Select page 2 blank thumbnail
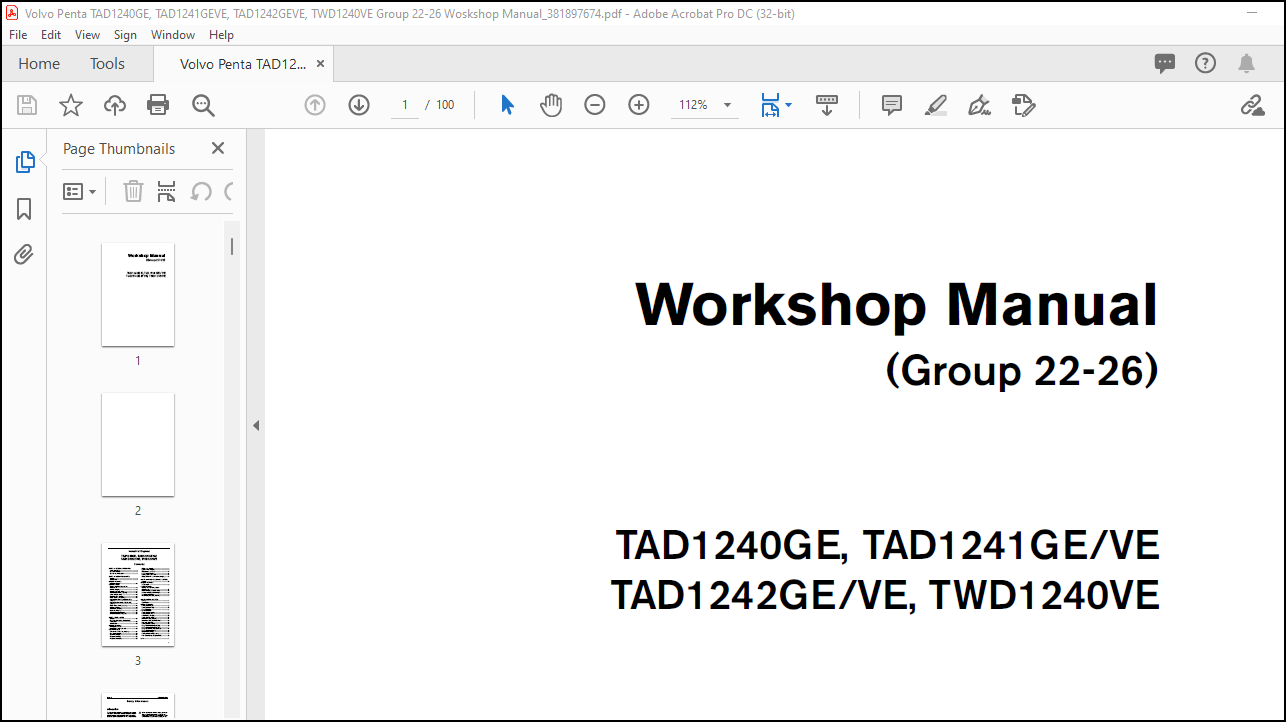 click(138, 445)
